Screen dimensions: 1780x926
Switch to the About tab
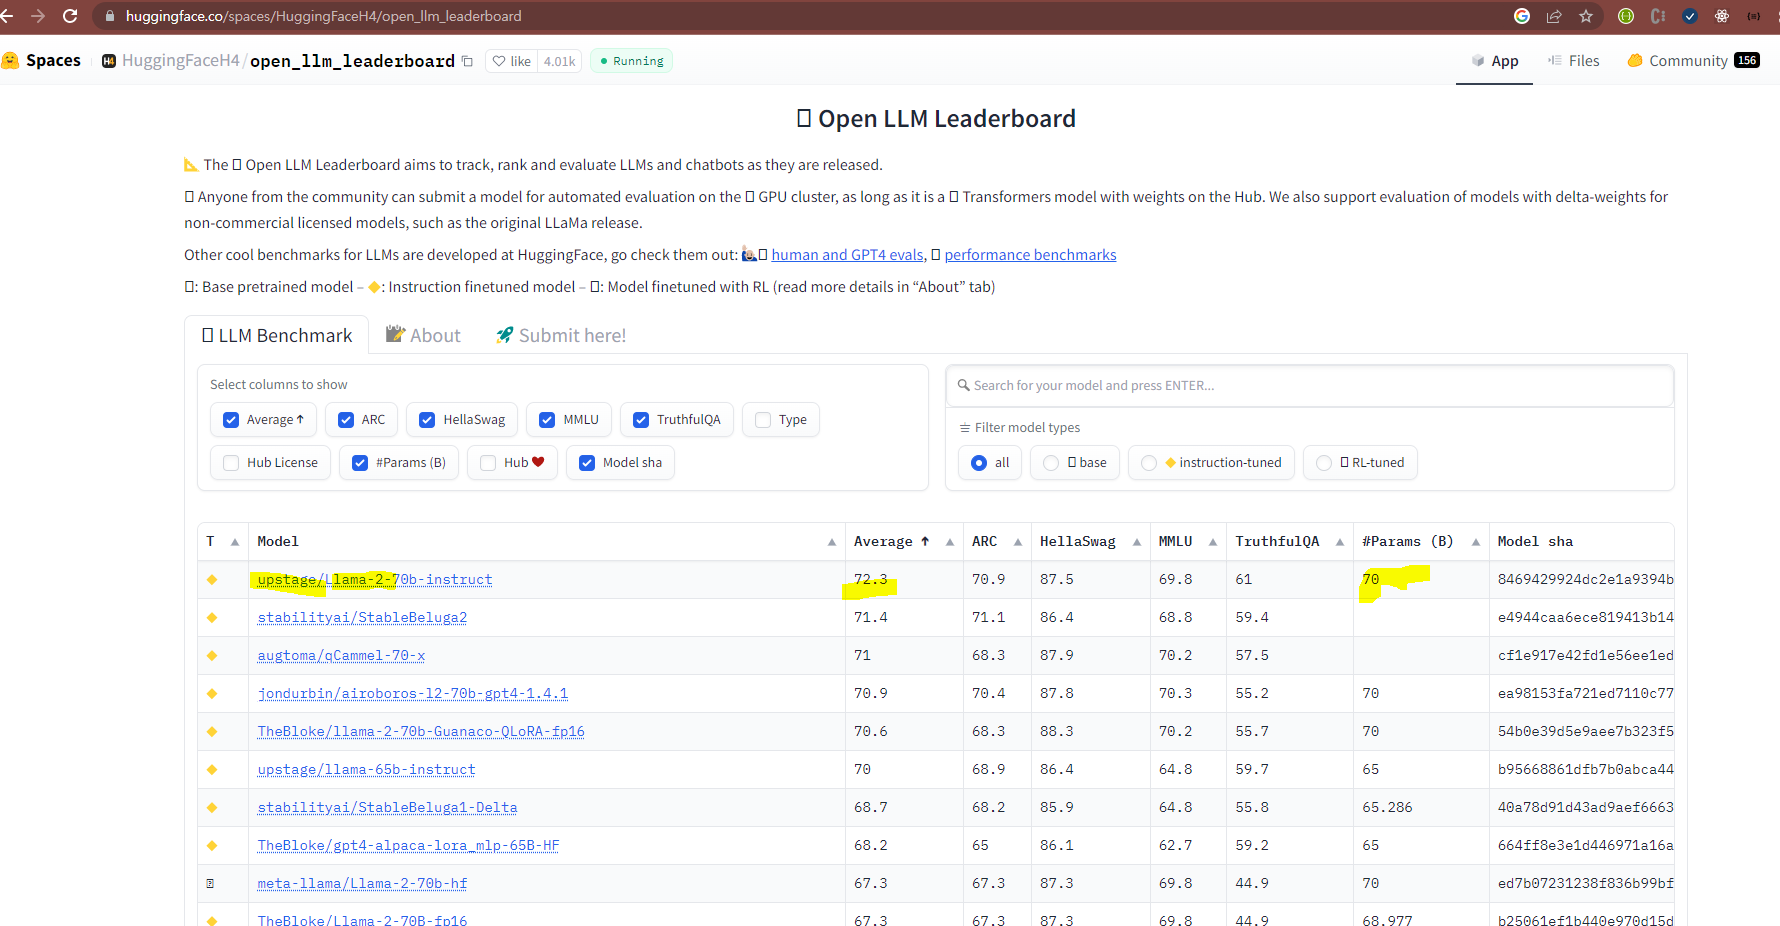point(424,335)
